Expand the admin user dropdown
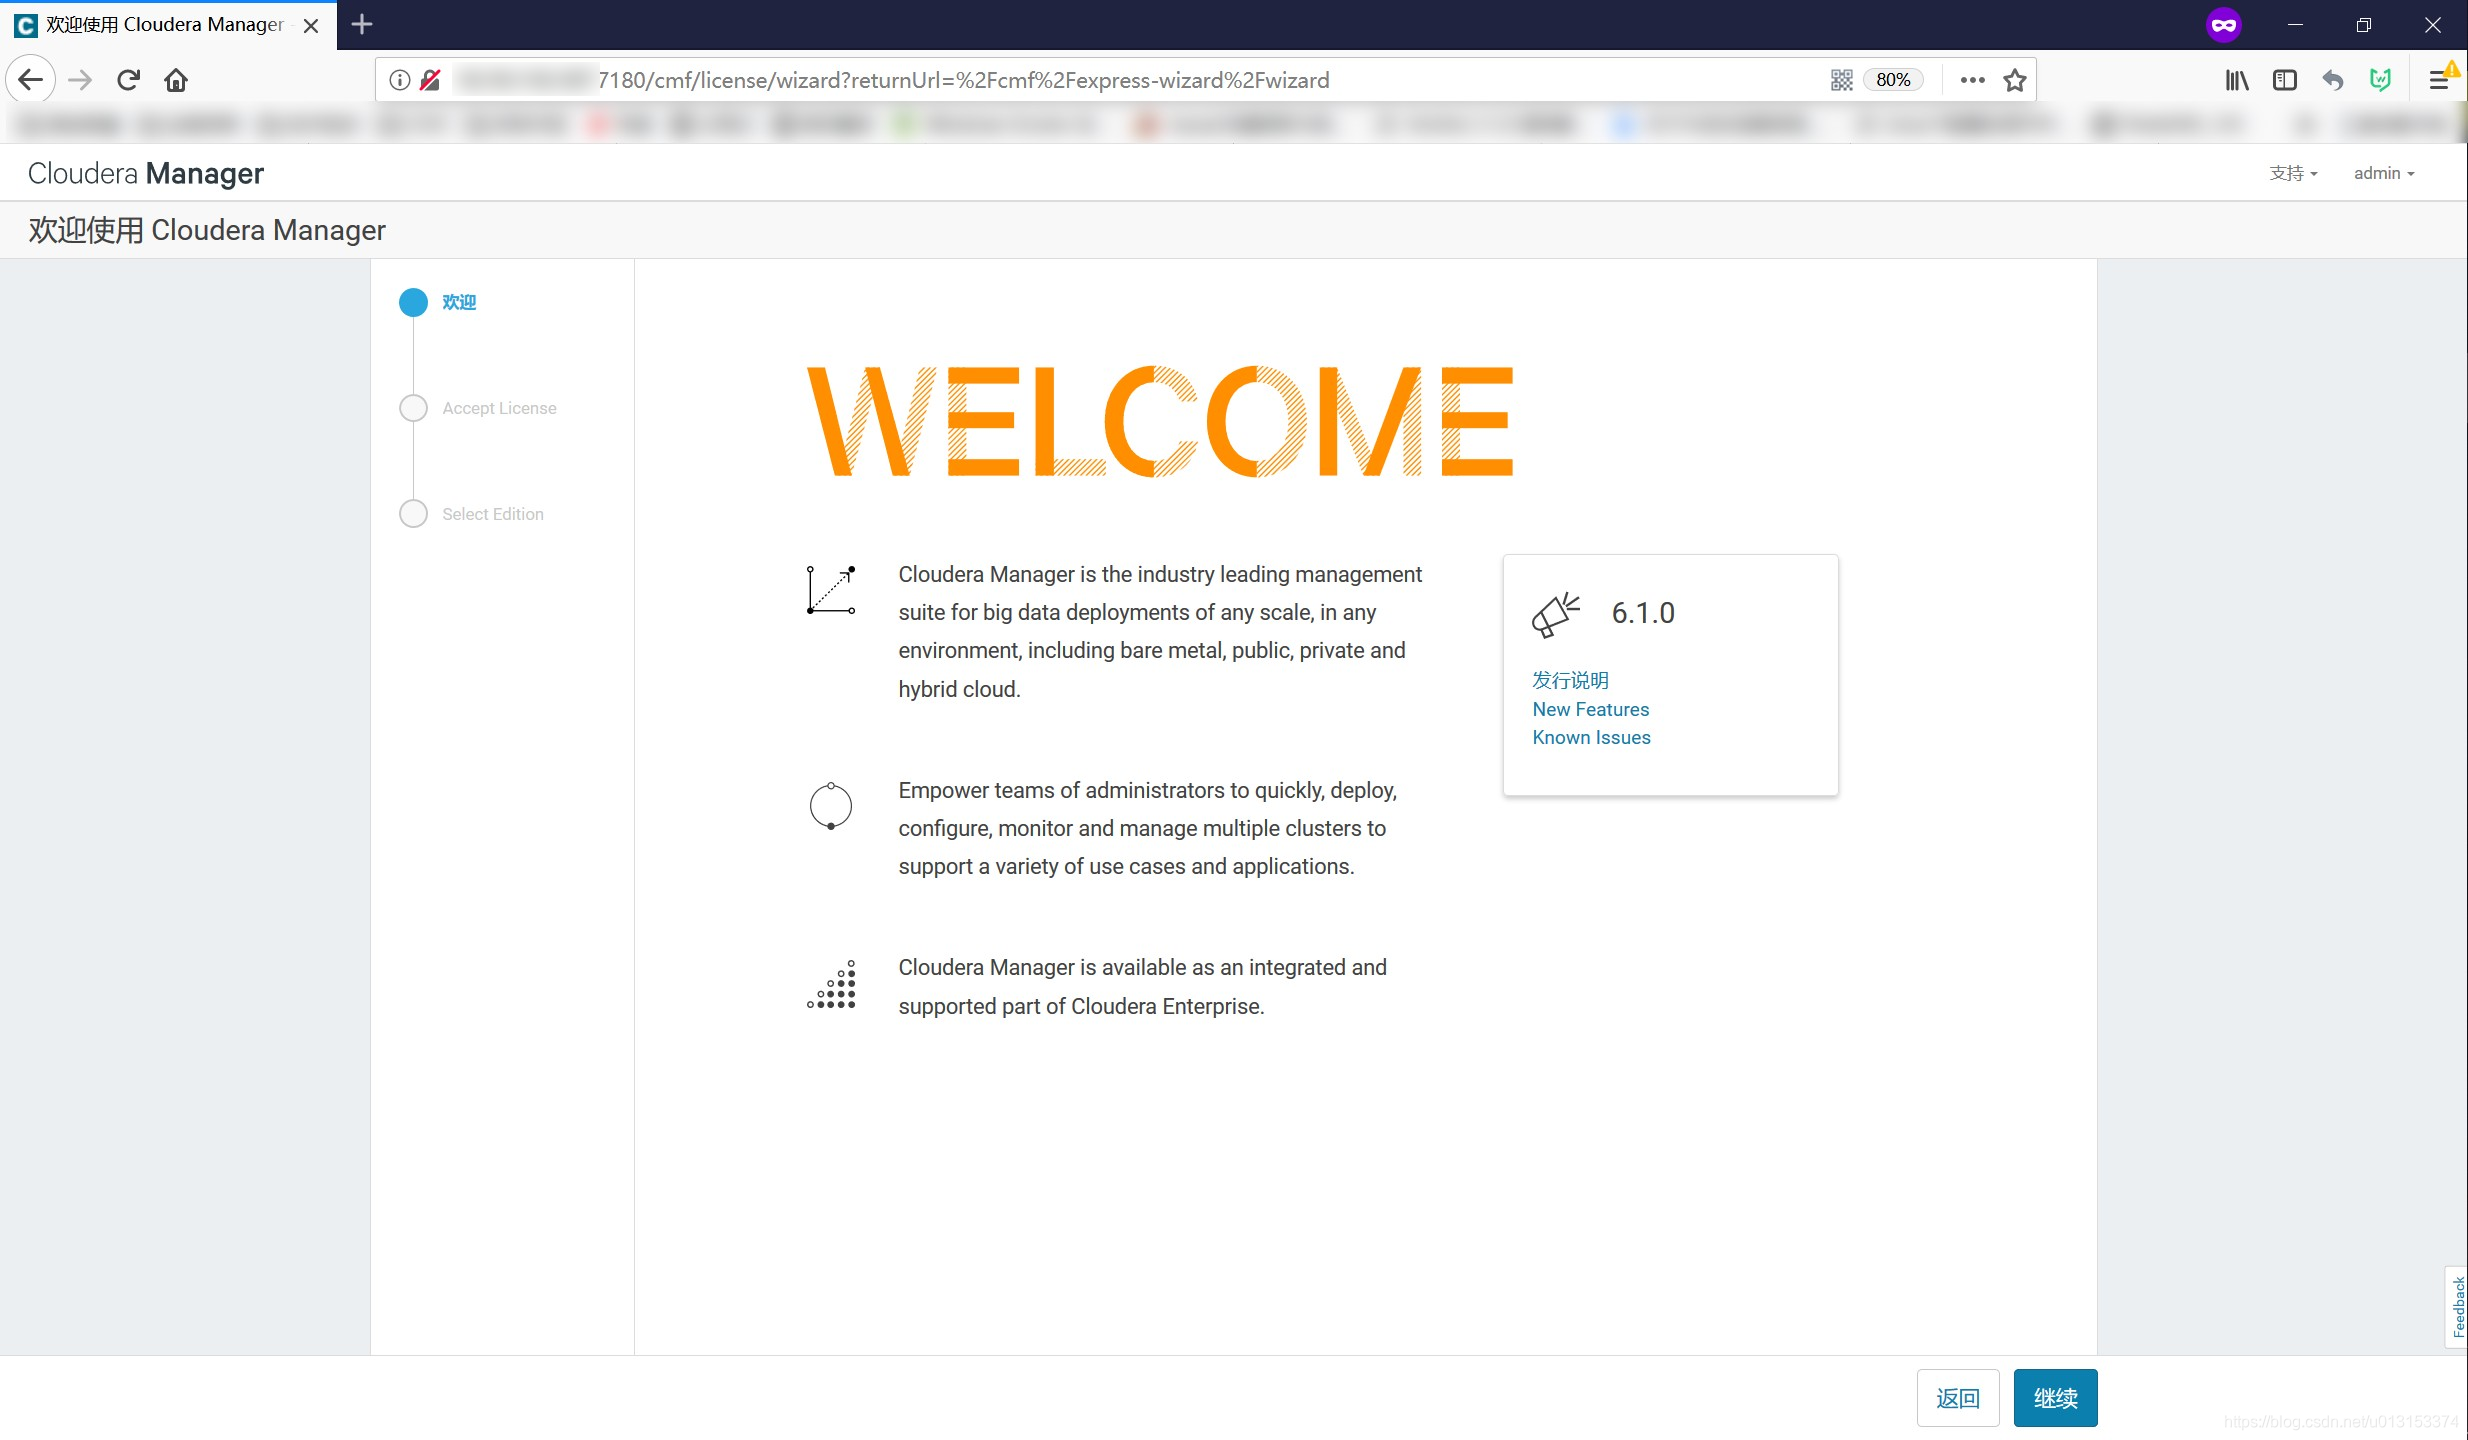 [2383, 173]
